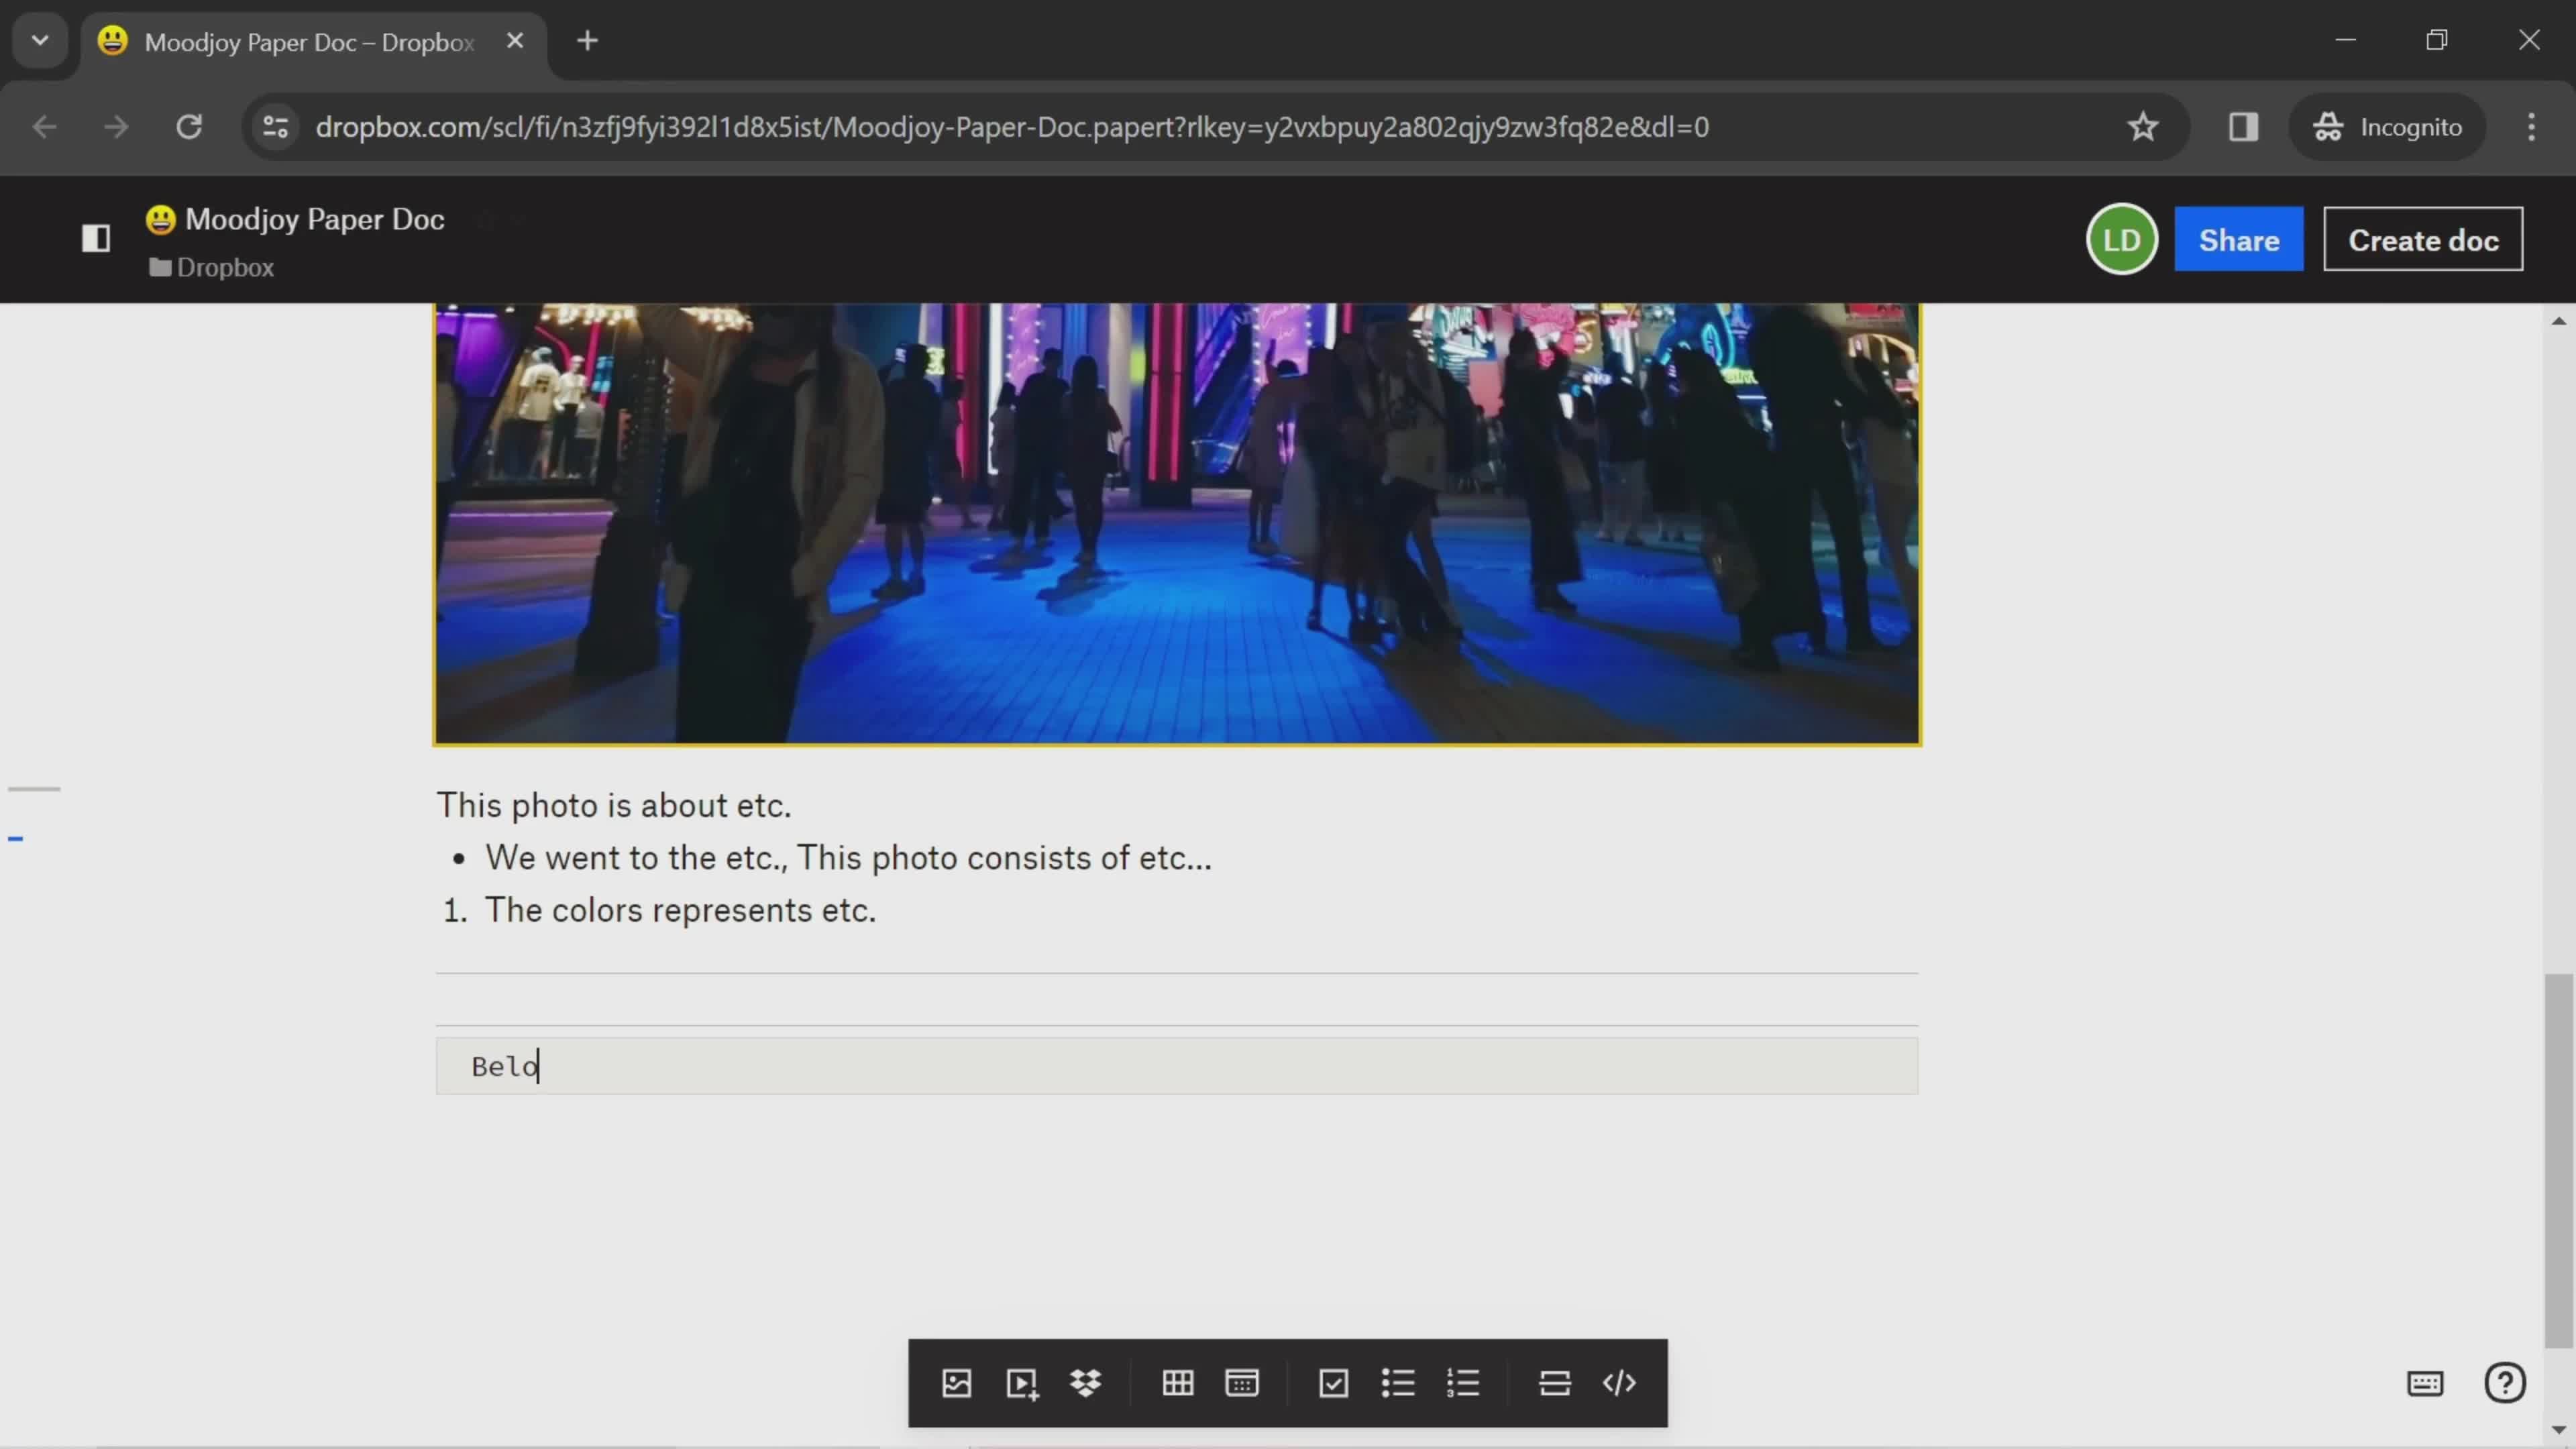Click the scrollbar down arrow

(x=2558, y=1430)
